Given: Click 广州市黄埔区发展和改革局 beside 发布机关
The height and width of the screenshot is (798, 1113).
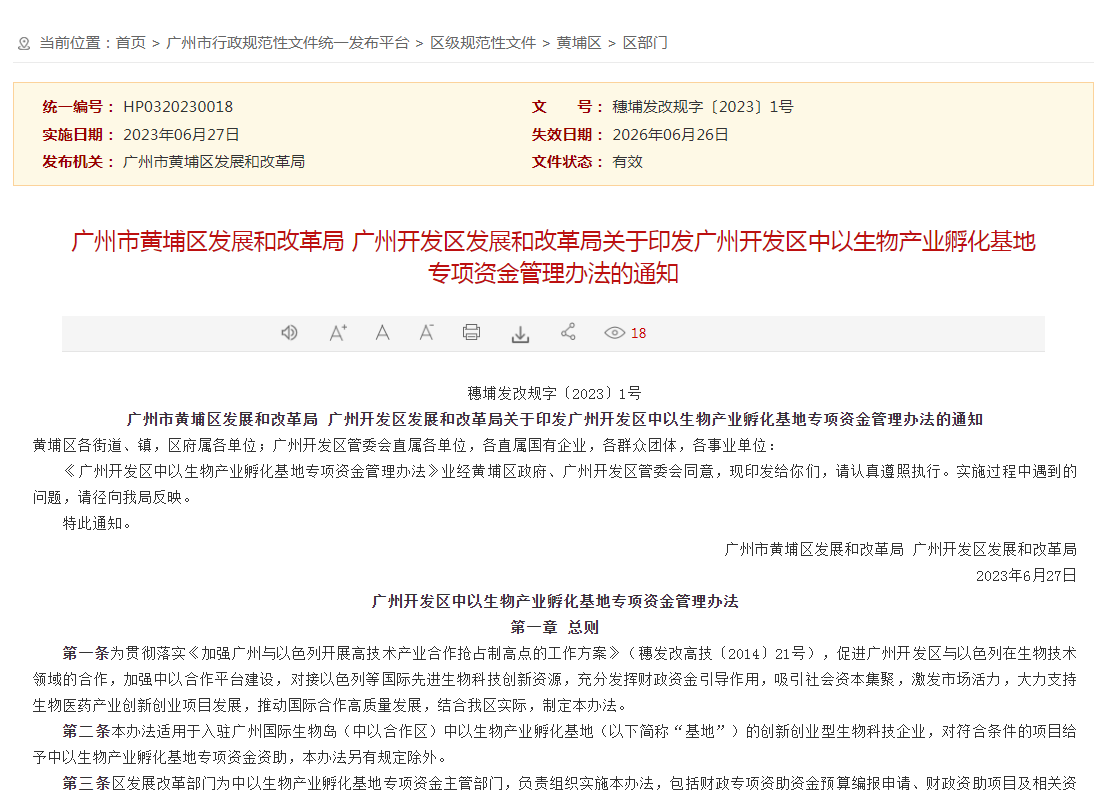Looking at the screenshot, I should (x=213, y=161).
